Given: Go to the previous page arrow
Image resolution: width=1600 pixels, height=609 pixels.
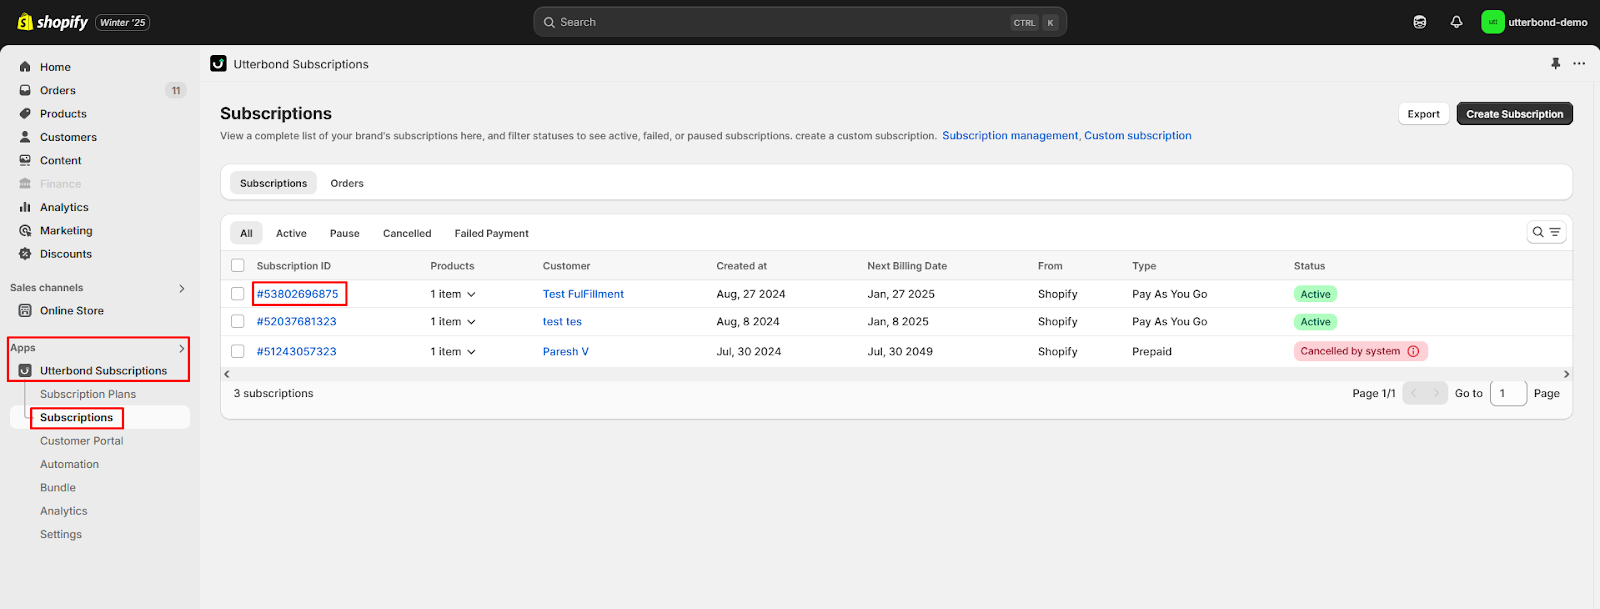Looking at the screenshot, I should coord(1414,393).
